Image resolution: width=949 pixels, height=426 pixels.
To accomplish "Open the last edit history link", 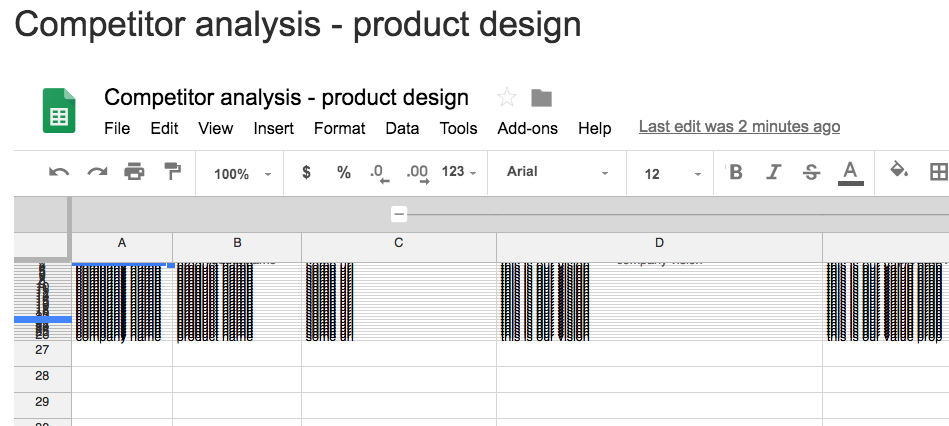I will tap(739, 126).
